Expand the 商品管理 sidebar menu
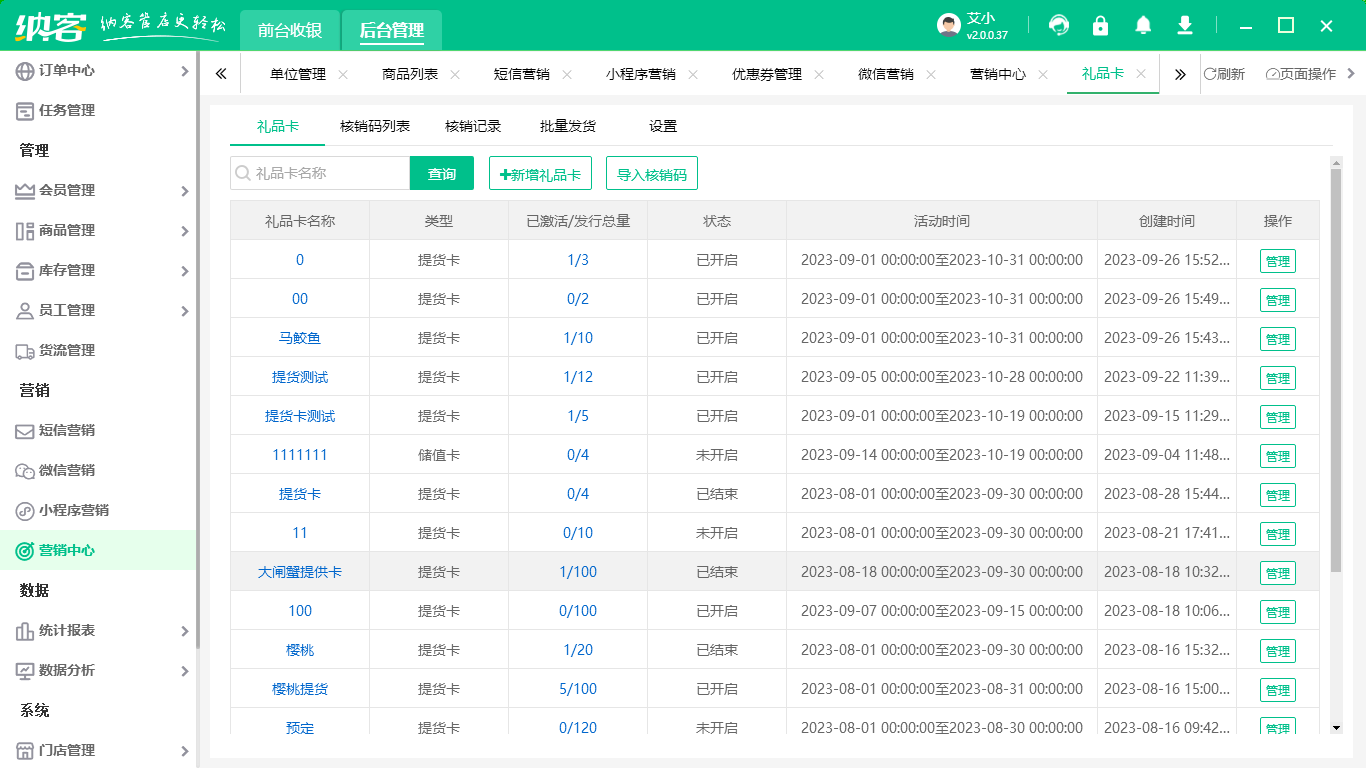Viewport: 1366px width, 768px height. click(x=184, y=231)
